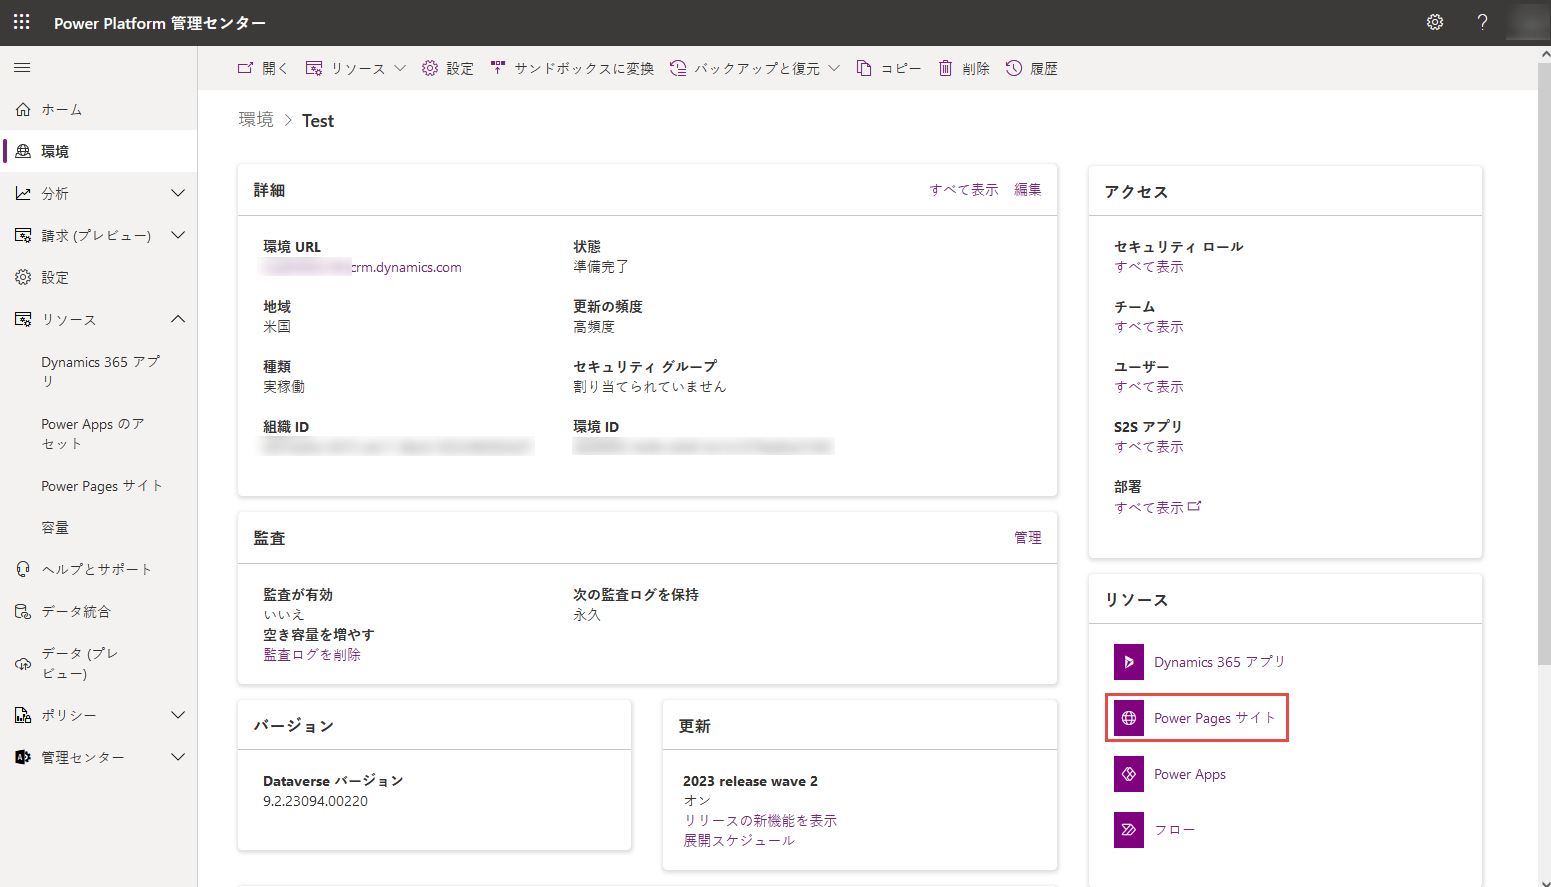The height and width of the screenshot is (887, 1551).
Task: Click the 履歴 history icon in the toolbar
Action: 1014,68
